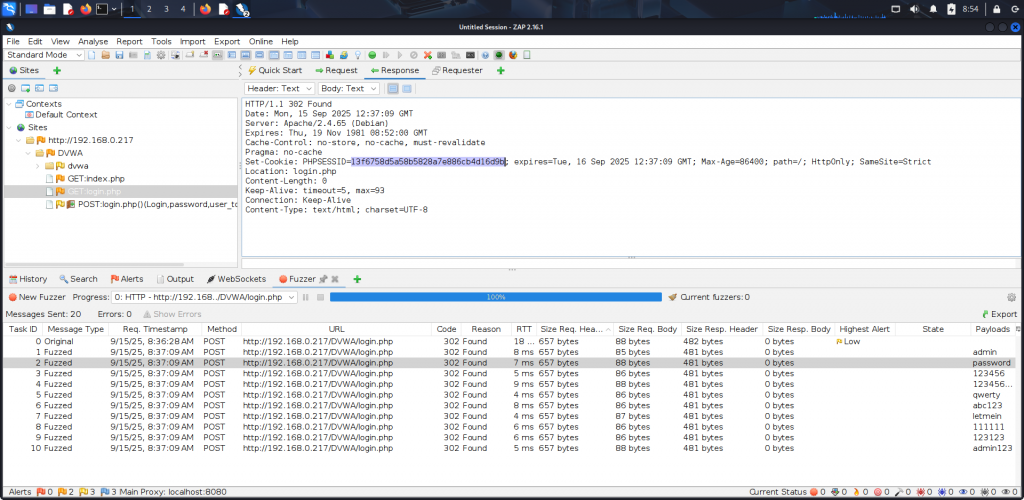1024x500 pixels.
Task: Toggle the split header/body display view button
Action: (406, 88)
